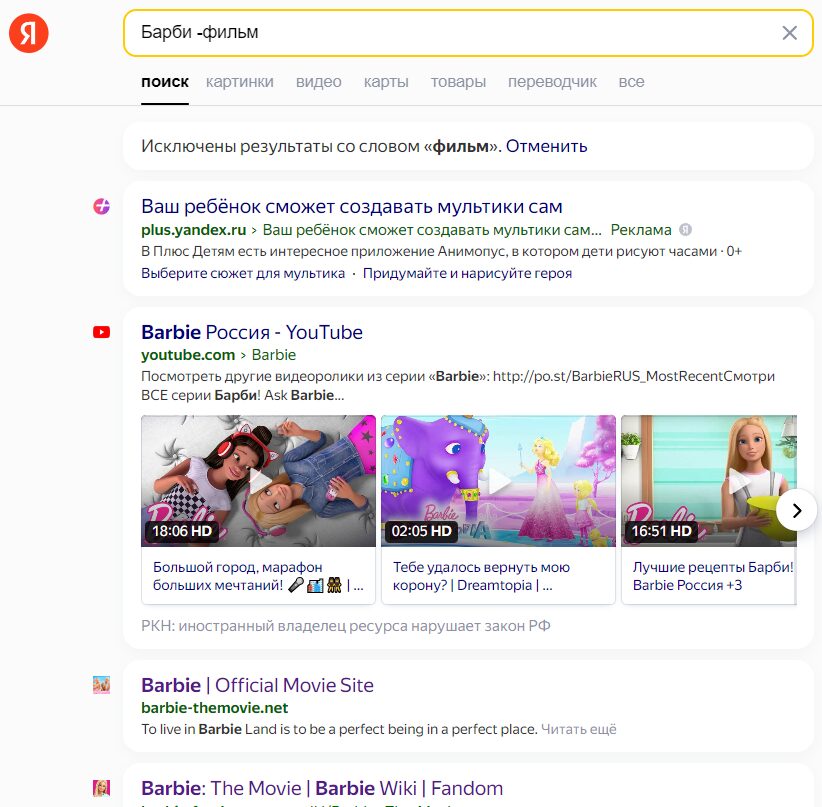Open ad title Ваш ребёнок сможет создавать мультики сам

click(x=352, y=207)
